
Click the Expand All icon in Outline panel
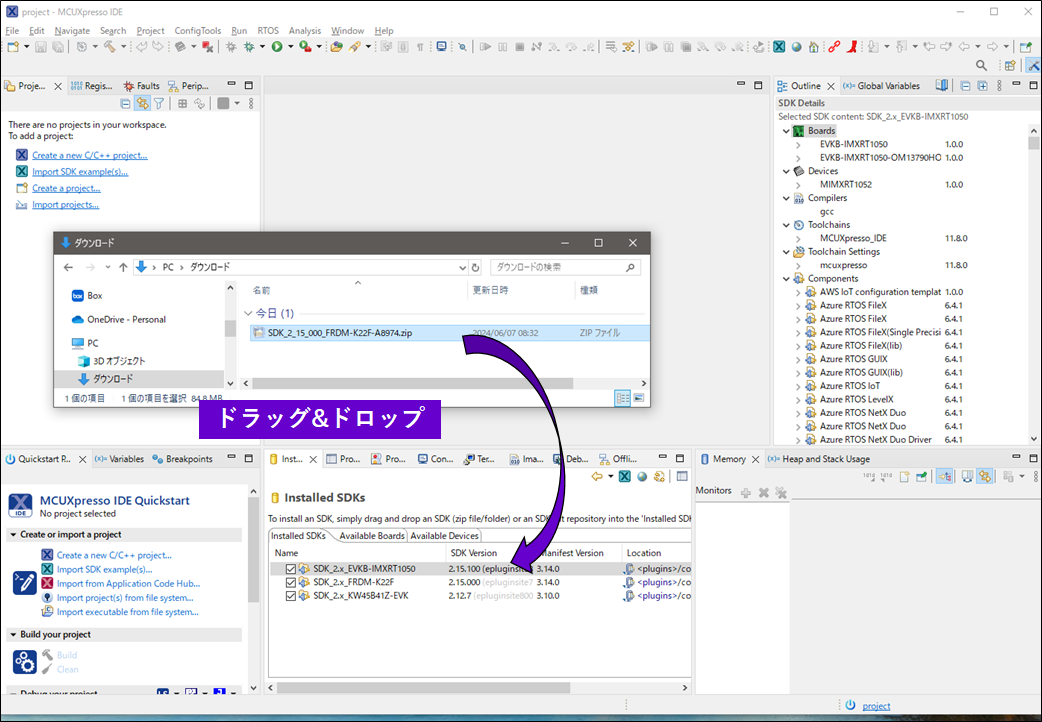pos(983,86)
